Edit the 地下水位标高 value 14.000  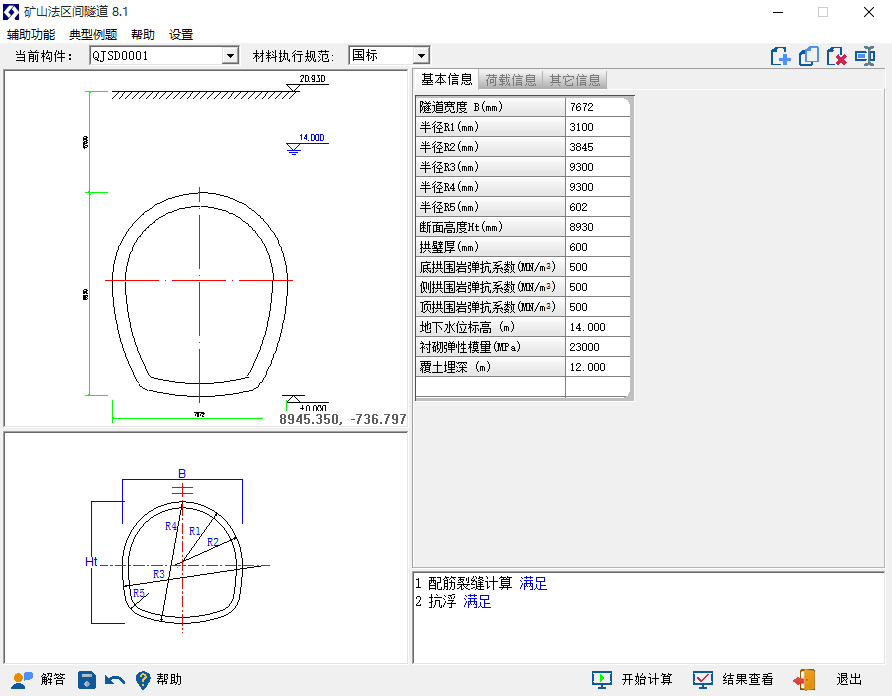point(598,327)
